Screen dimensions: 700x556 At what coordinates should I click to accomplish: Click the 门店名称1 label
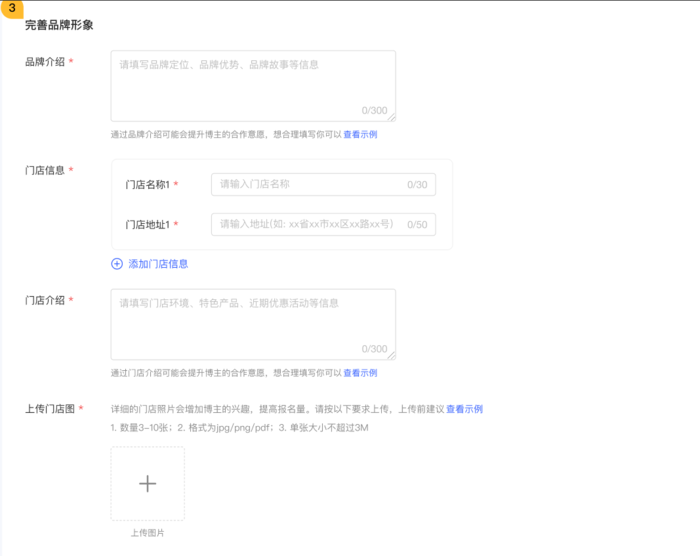coord(147,185)
